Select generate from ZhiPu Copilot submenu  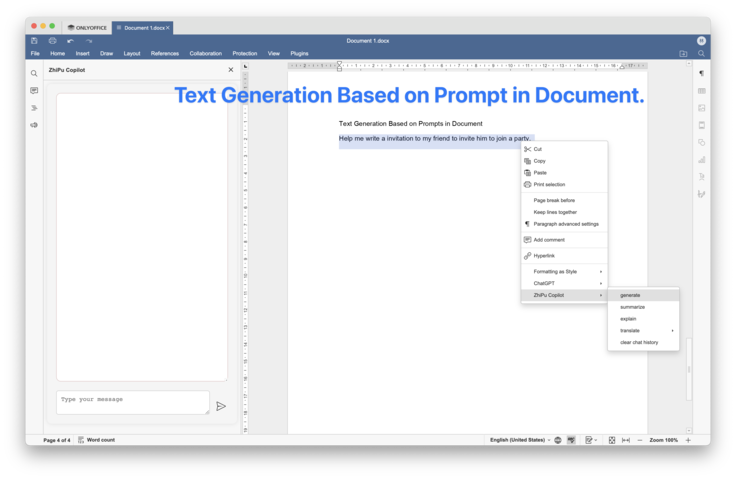click(631, 295)
